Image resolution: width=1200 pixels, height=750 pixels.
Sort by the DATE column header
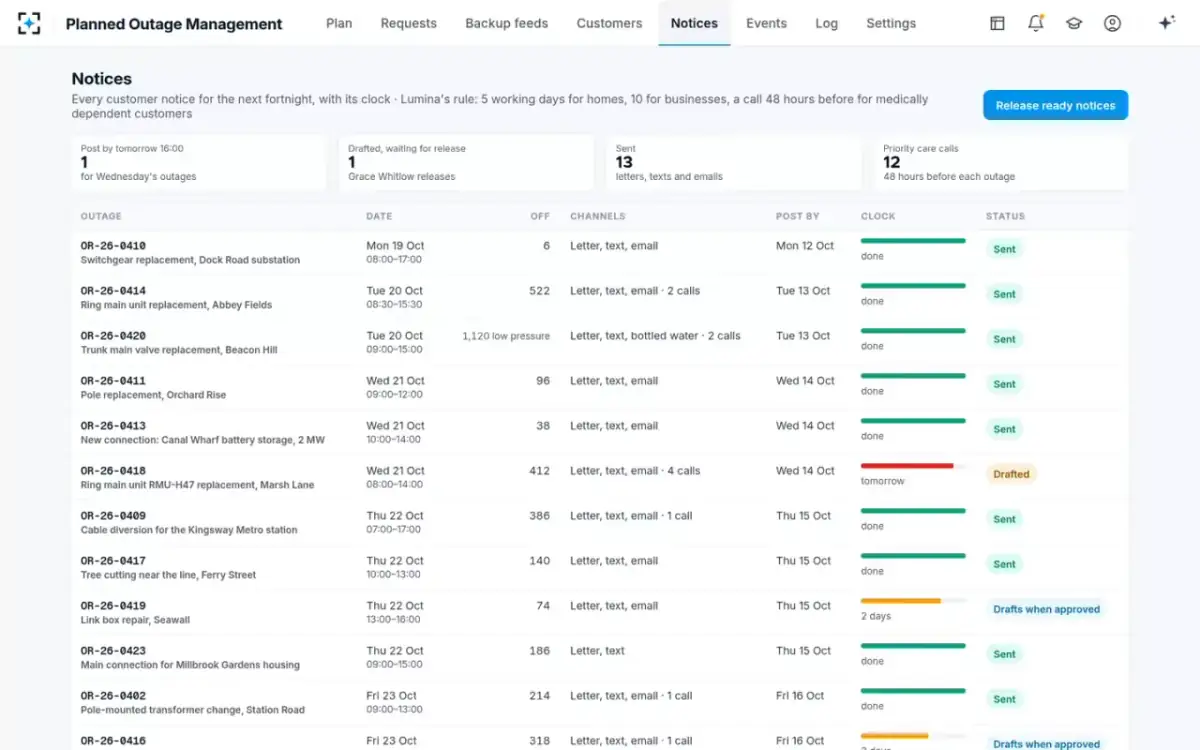point(379,216)
